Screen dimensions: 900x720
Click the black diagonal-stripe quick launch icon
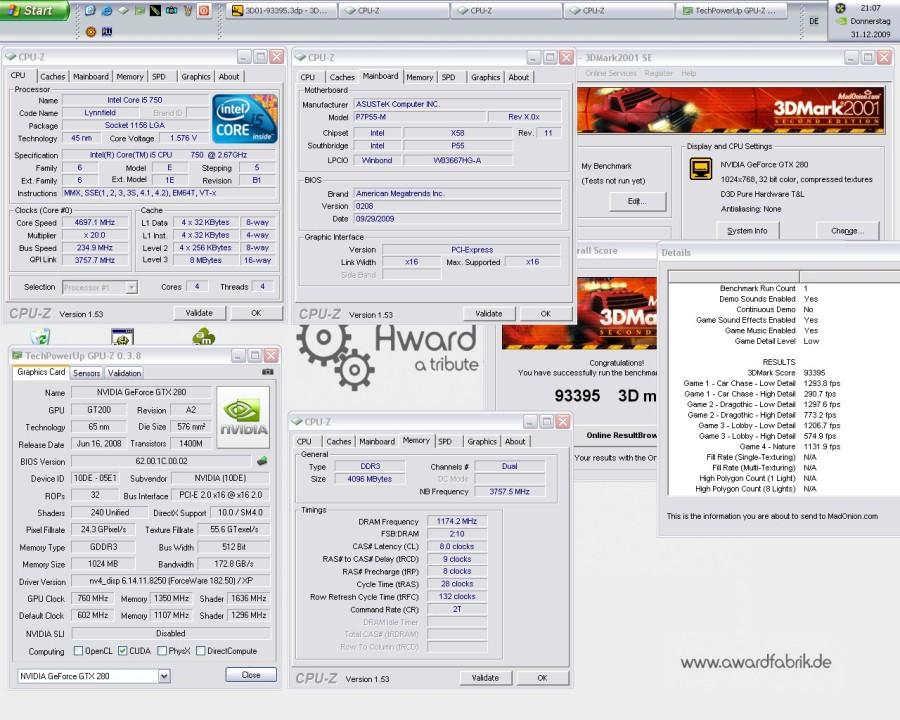click(x=155, y=10)
